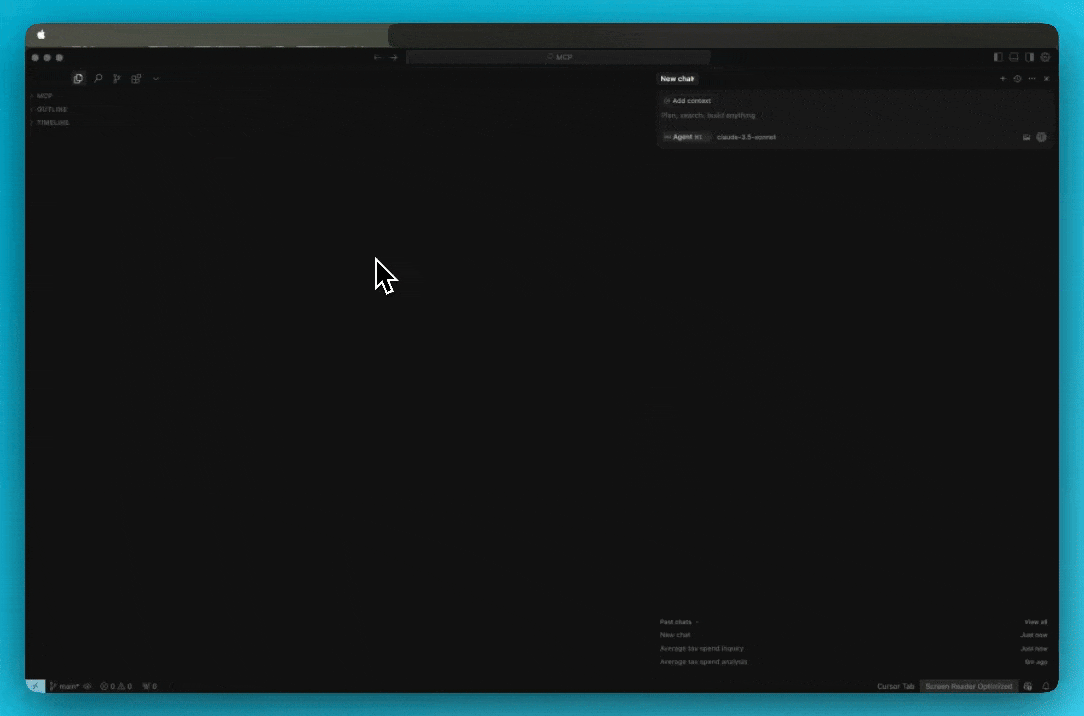
Task: Click the Add context button
Action: tap(688, 101)
